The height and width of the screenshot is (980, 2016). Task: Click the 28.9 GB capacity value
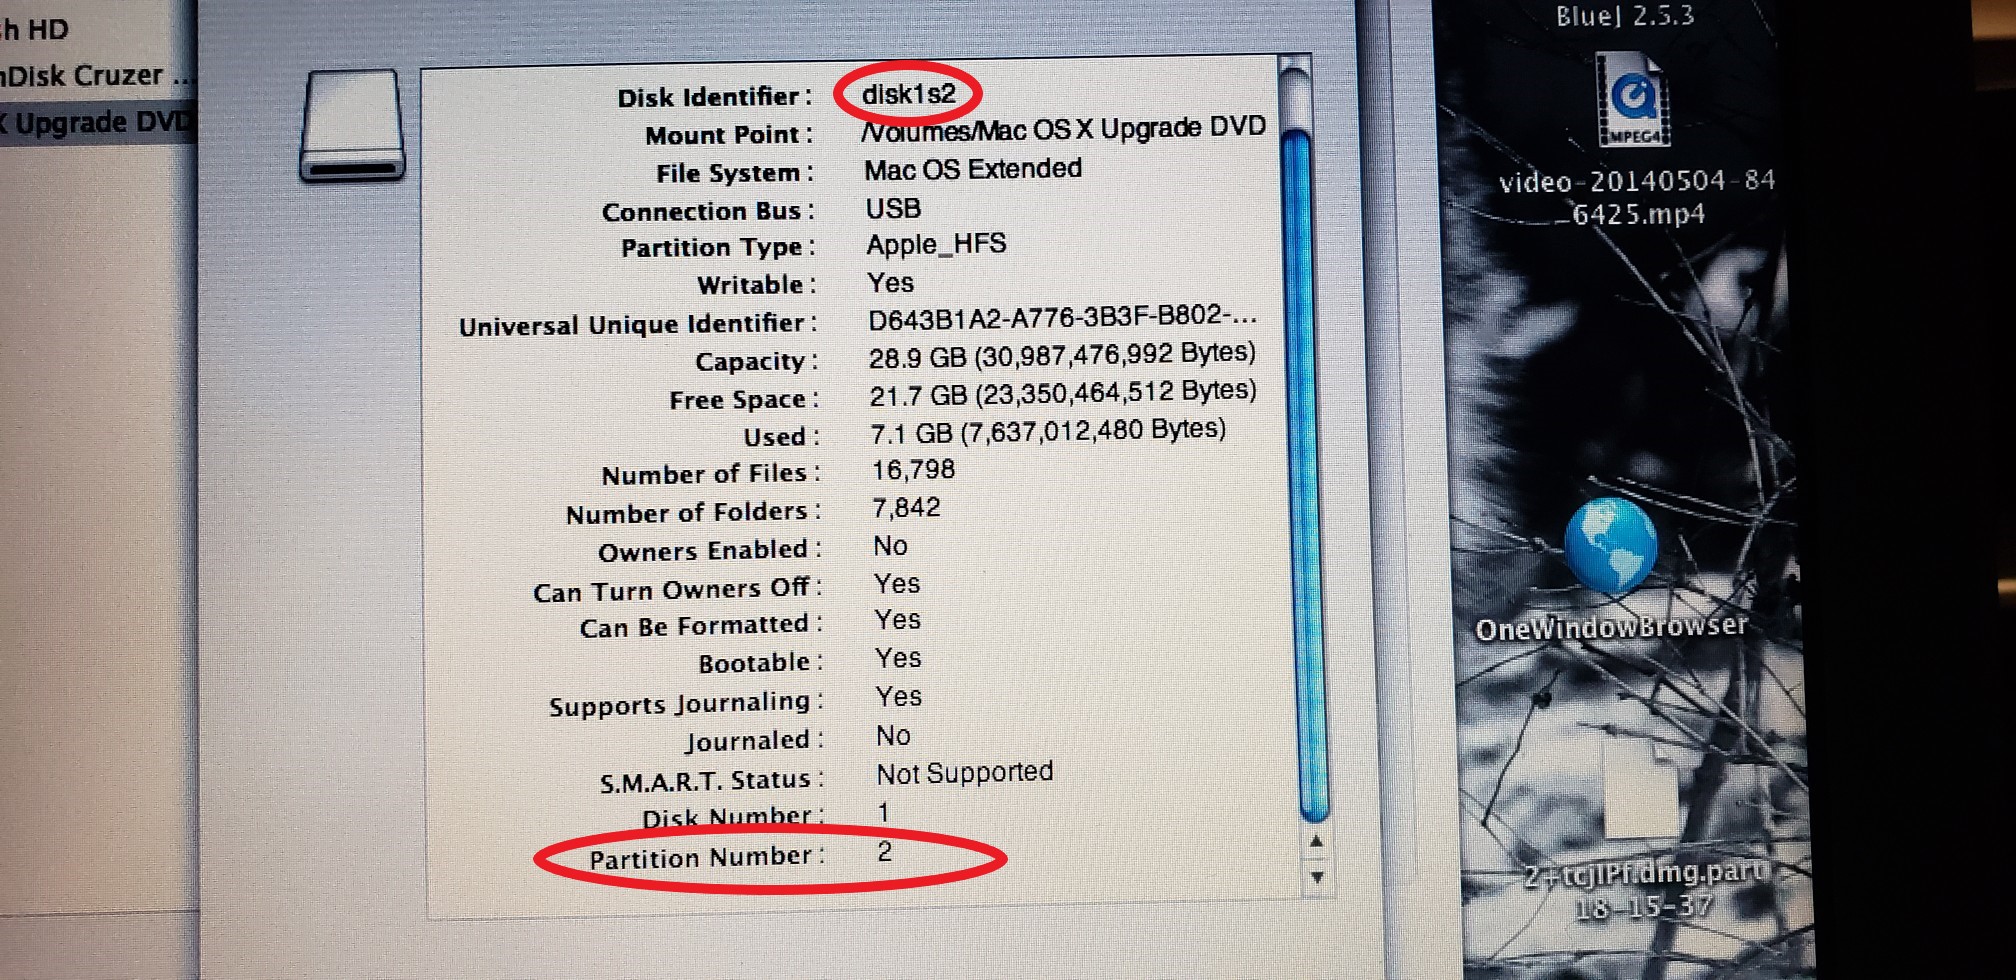pyautogui.click(x=1062, y=355)
